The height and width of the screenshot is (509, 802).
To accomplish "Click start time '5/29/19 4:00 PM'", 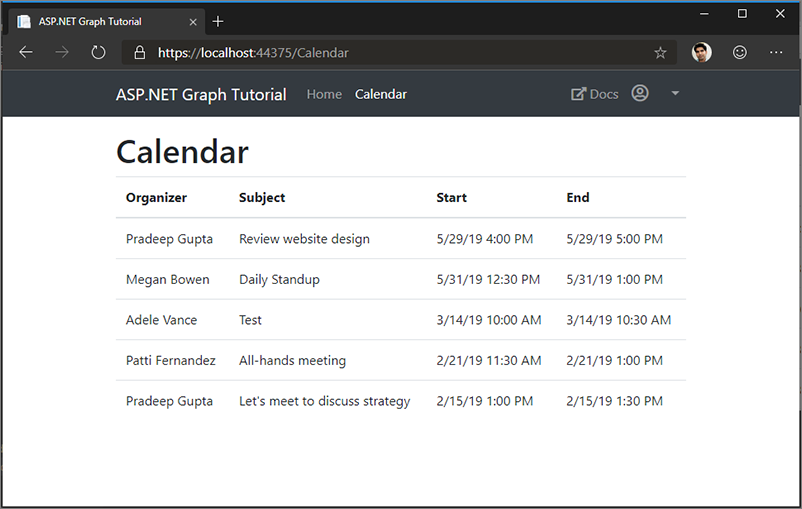I will pos(485,239).
